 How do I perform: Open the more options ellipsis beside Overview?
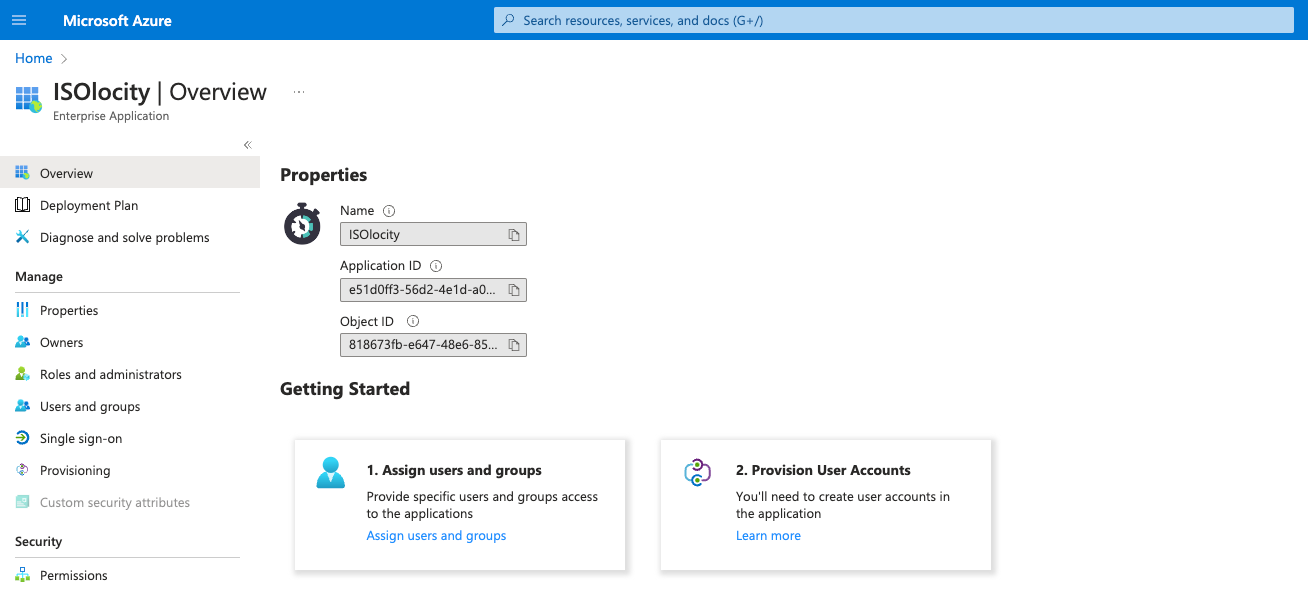click(298, 92)
